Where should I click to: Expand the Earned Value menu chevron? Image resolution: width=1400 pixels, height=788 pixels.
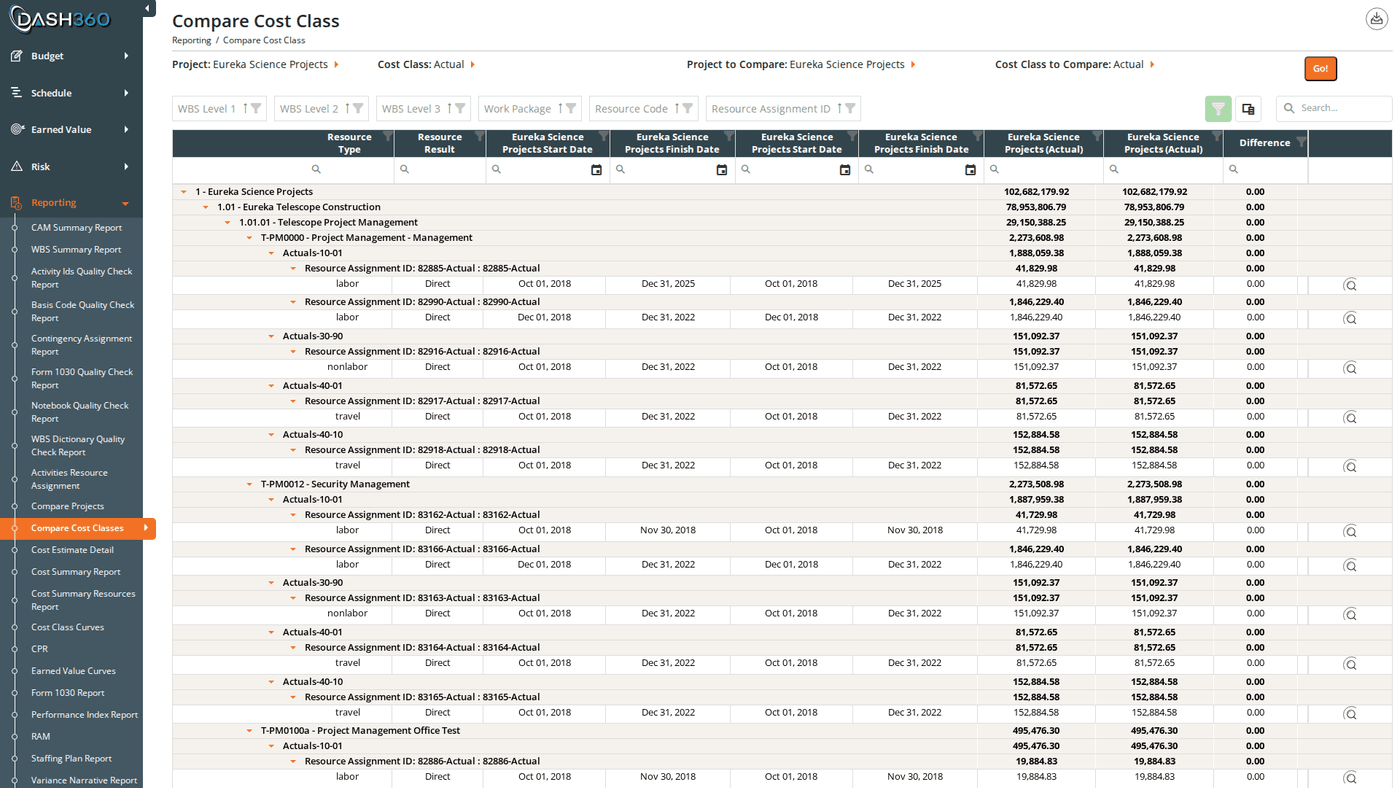(126, 129)
